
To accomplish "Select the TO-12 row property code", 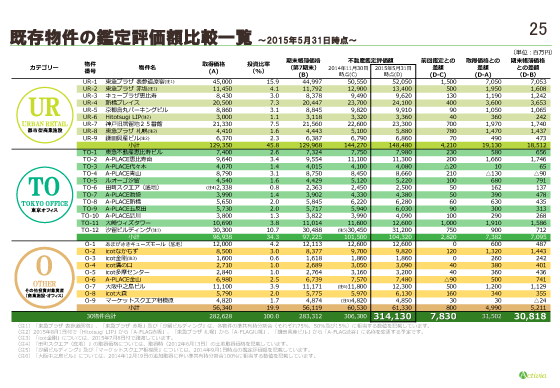I will pyautogui.click(x=90, y=230).
